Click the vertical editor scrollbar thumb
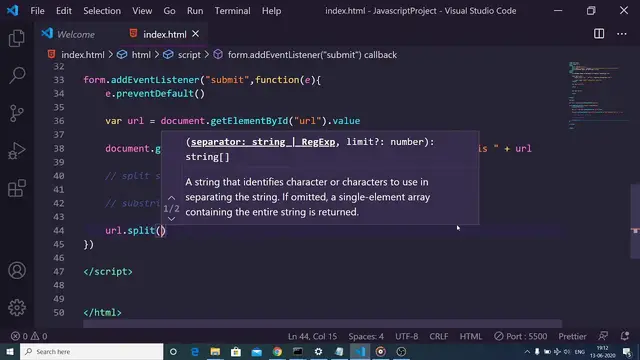 pyautogui.click(x=635, y=221)
